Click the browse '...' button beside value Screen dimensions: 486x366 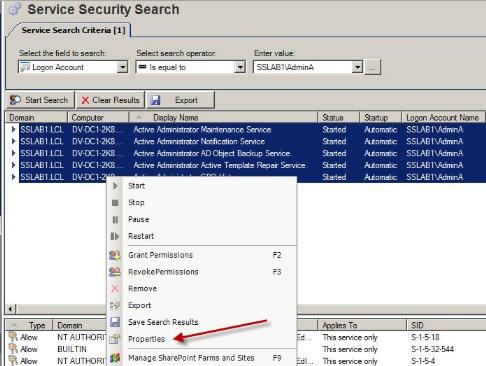(373, 67)
